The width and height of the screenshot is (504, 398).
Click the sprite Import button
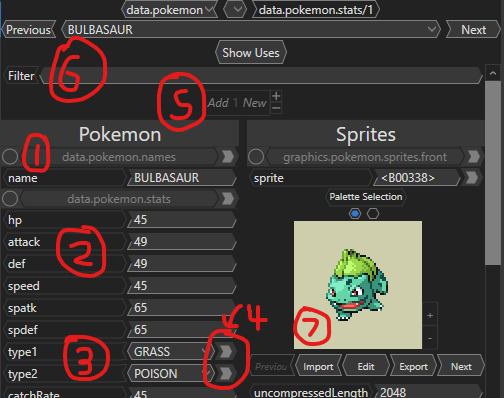[x=318, y=367]
